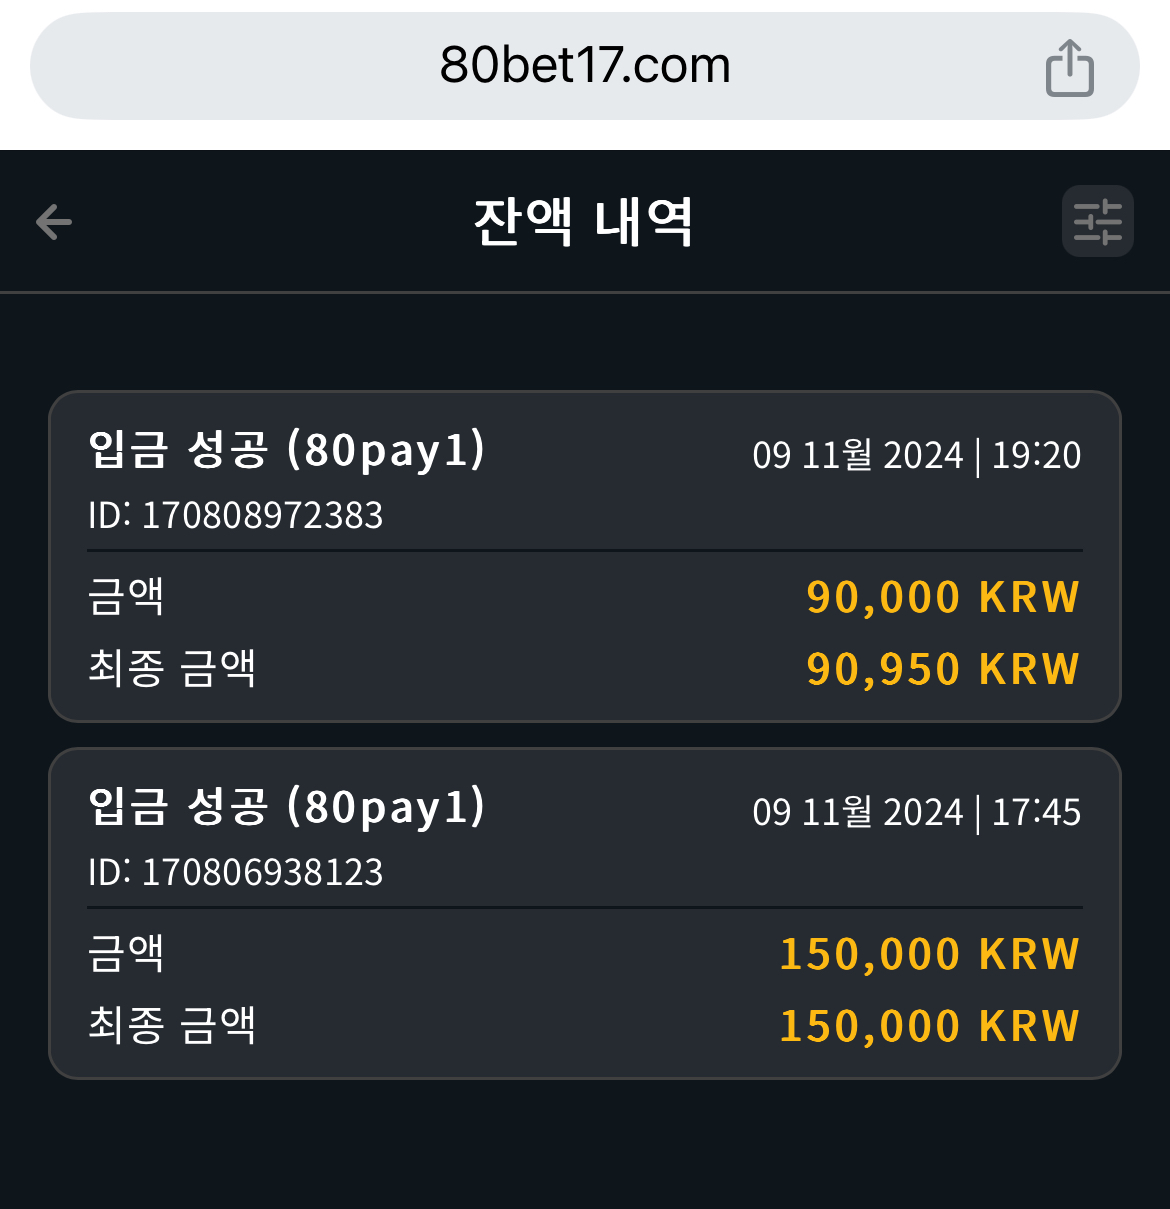Select the 최종 금액 label in first card

[172, 668]
